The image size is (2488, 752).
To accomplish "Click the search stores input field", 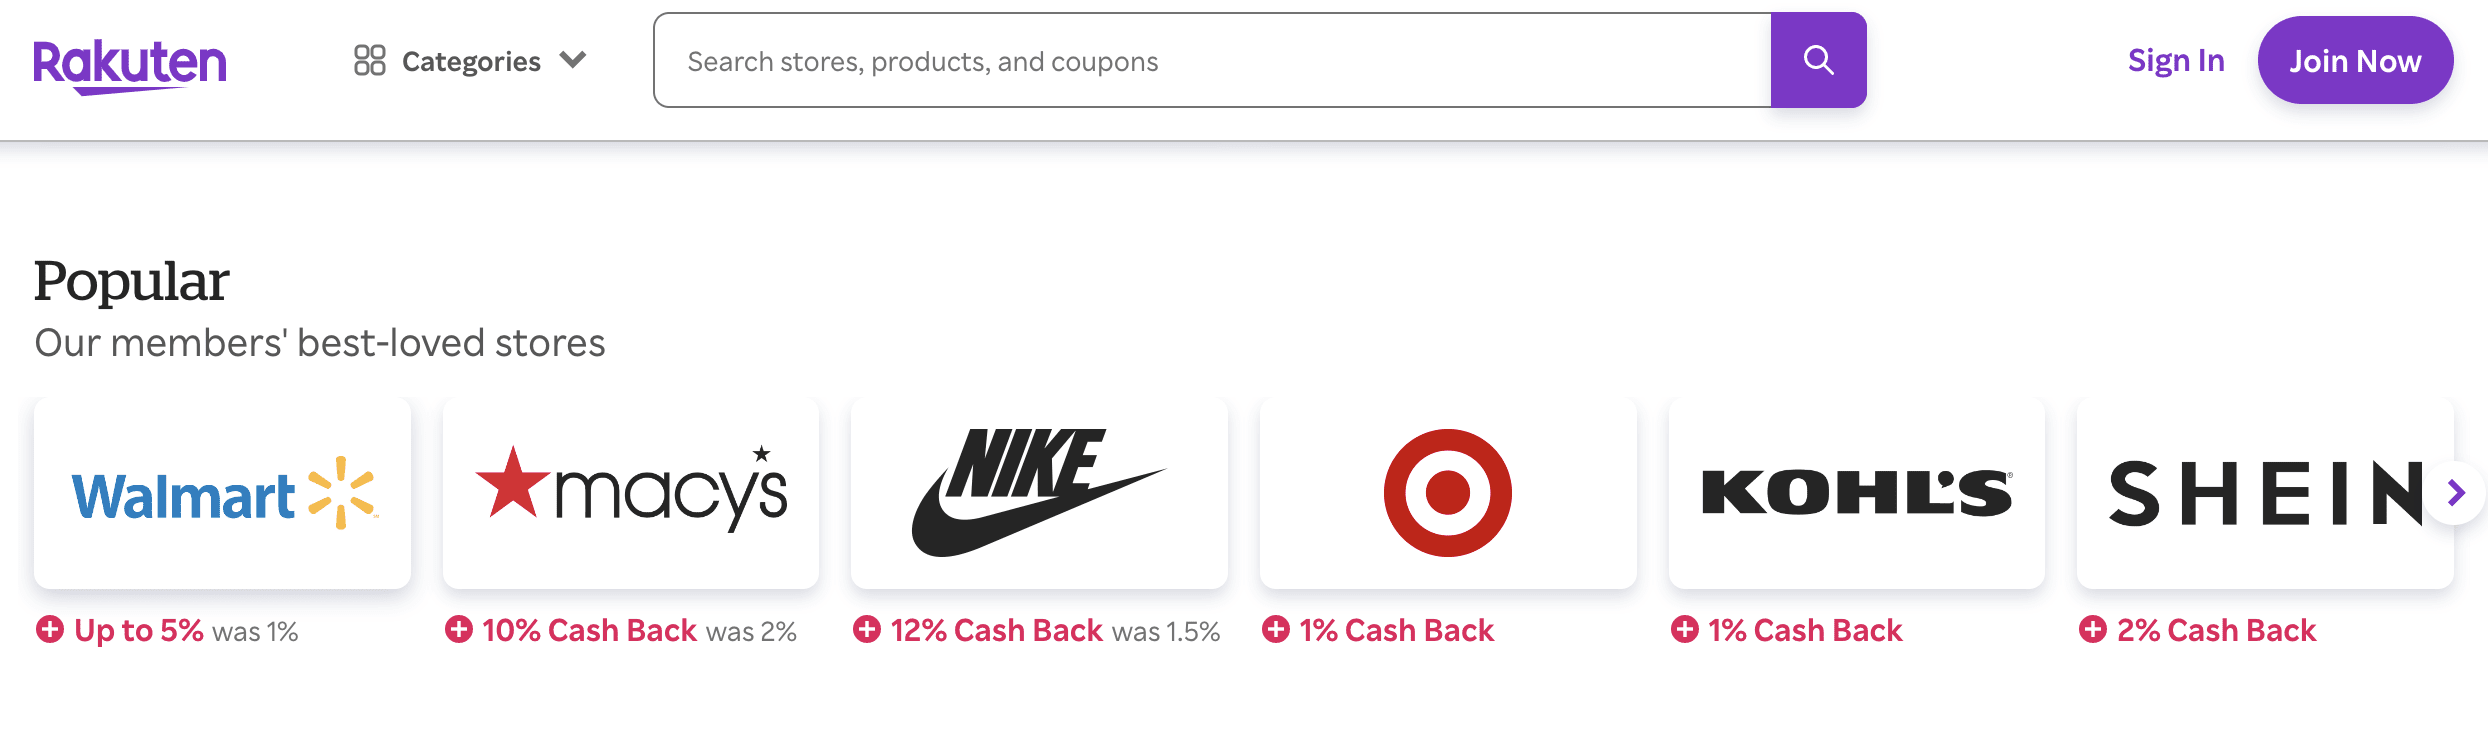I will click(1210, 60).
